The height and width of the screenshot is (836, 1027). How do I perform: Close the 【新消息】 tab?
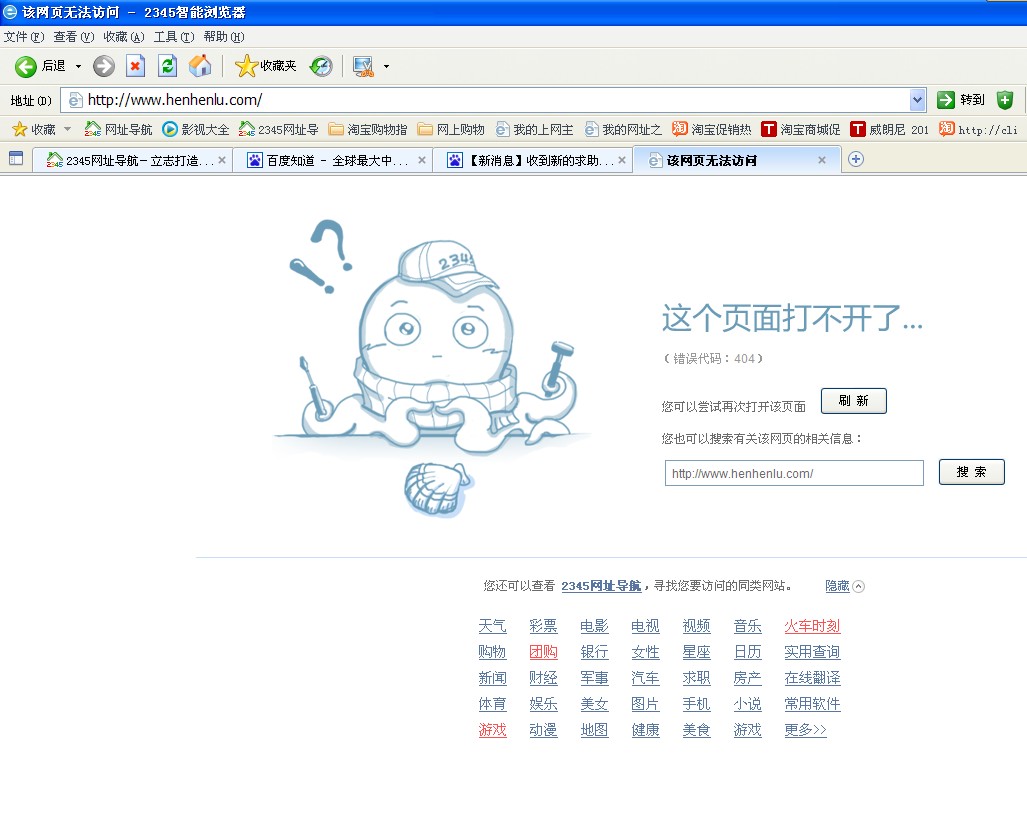[x=622, y=160]
